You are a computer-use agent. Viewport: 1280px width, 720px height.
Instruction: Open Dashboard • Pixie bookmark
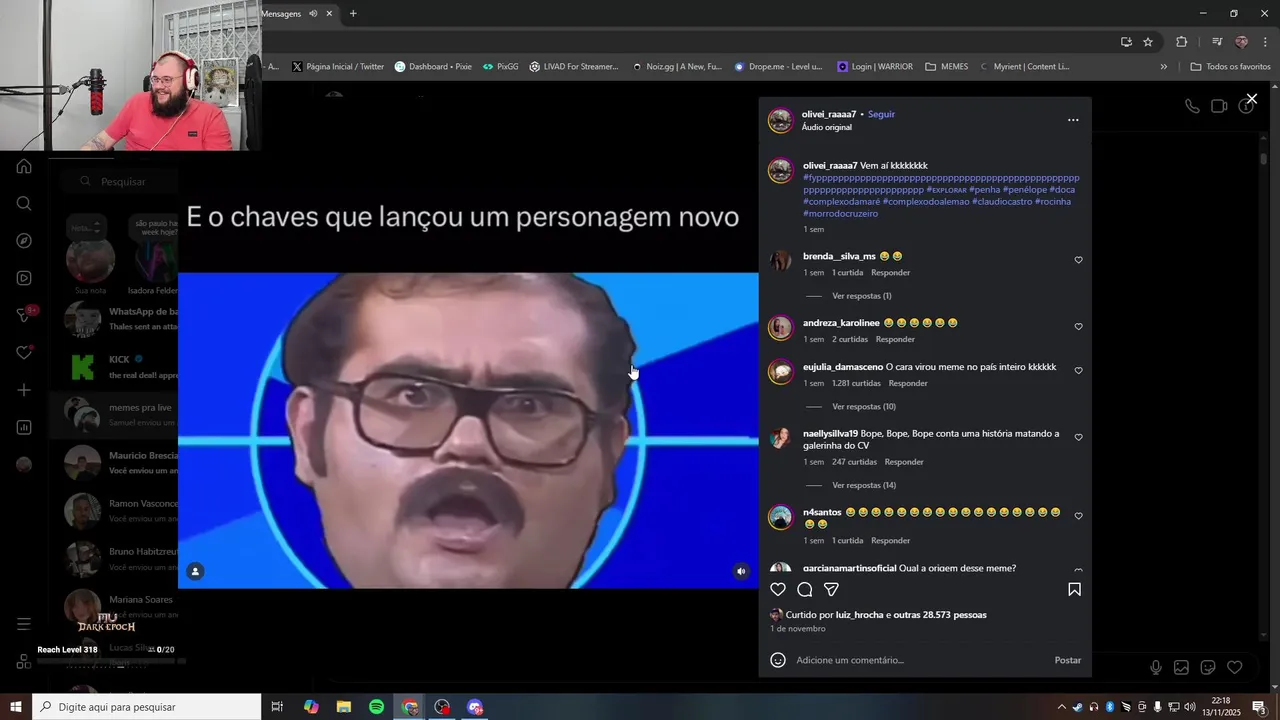(433, 67)
